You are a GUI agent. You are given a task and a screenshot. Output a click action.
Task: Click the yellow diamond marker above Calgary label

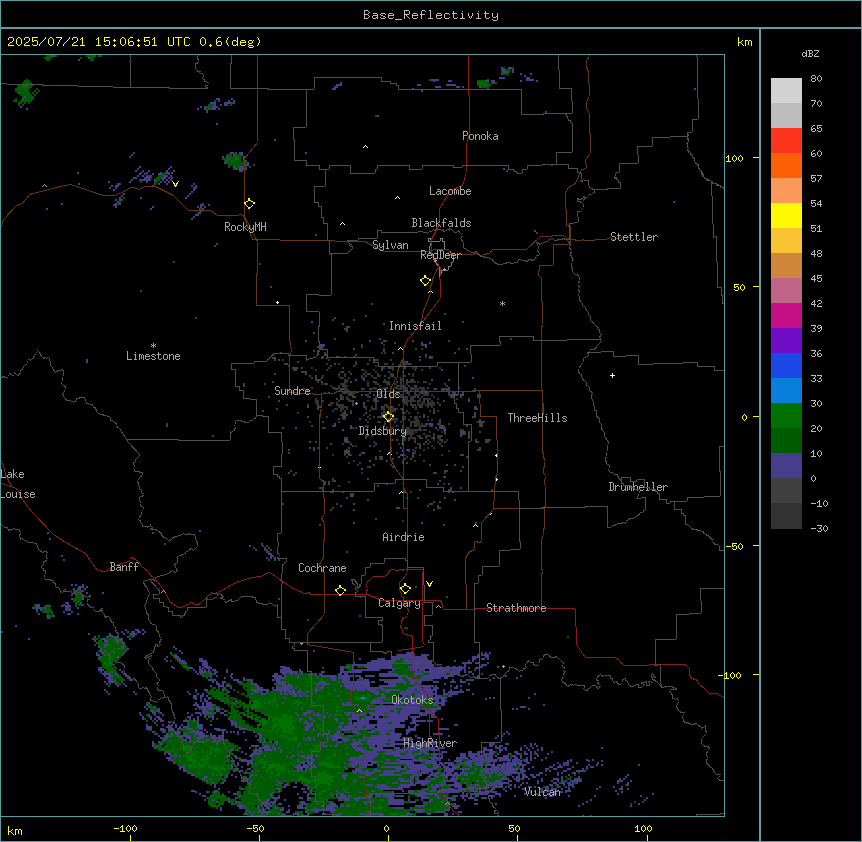(405, 589)
